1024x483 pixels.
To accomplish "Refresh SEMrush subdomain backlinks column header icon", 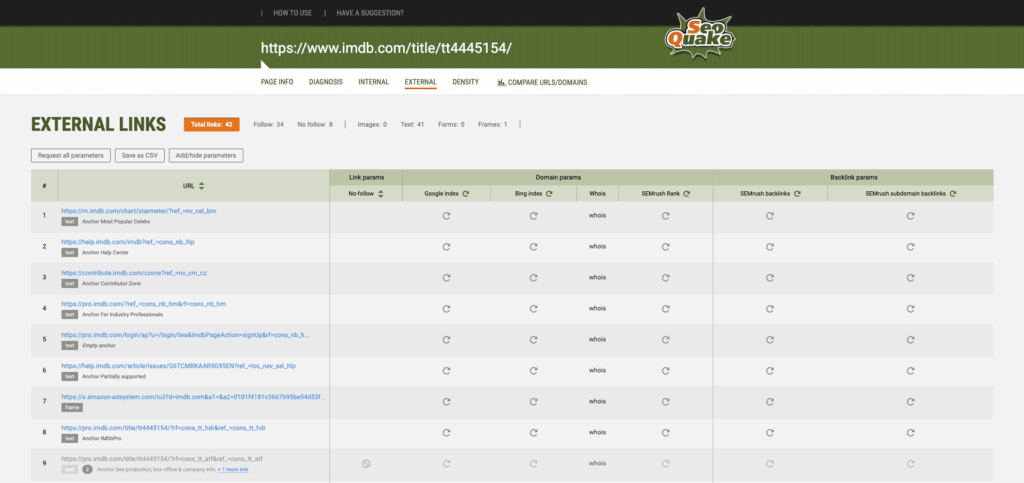I will [953, 194].
